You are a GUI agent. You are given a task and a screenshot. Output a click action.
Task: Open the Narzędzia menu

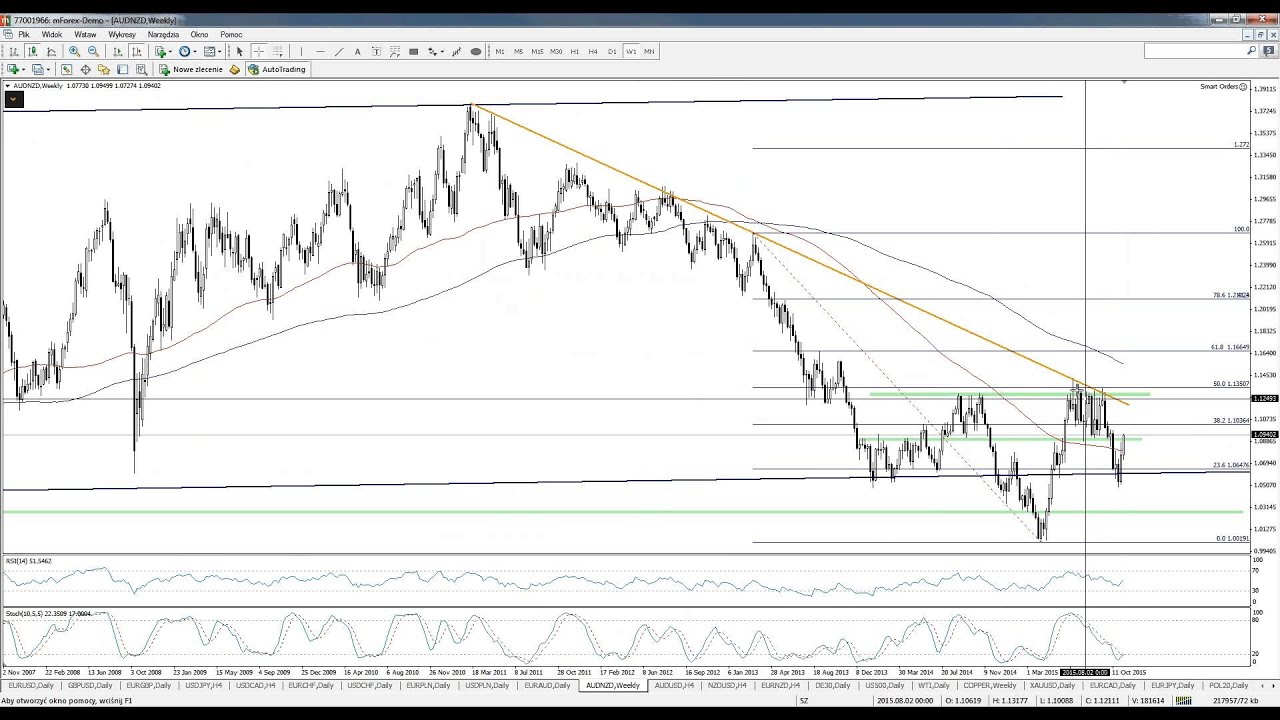pos(163,34)
